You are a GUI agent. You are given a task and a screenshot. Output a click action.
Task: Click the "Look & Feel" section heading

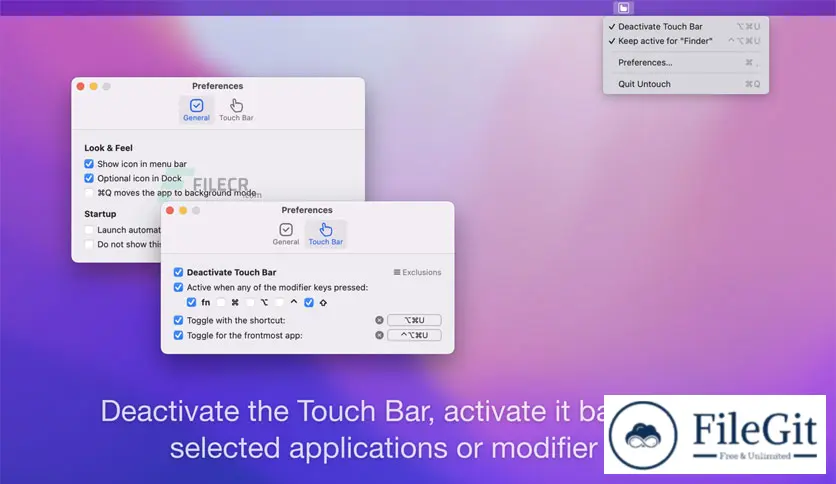(108, 148)
